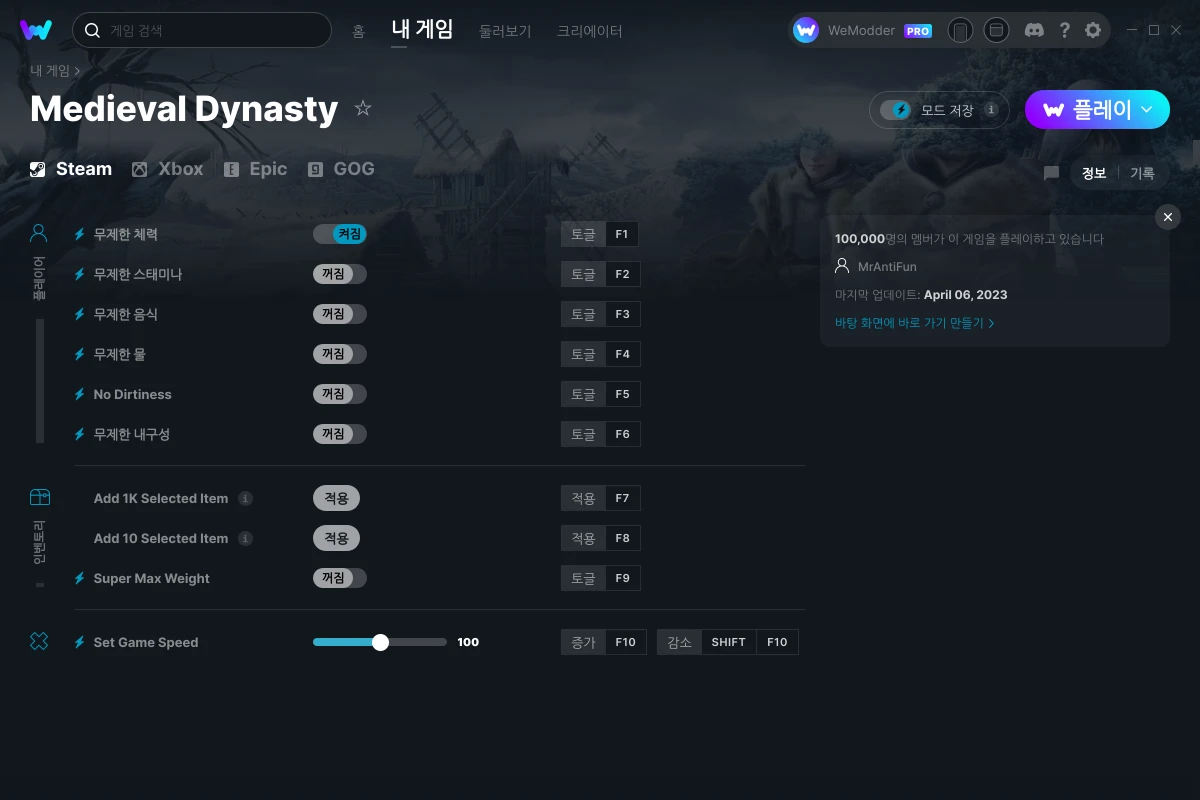Expand the 플레이 button dropdown arrow
This screenshot has height=800, width=1200.
(1147, 109)
